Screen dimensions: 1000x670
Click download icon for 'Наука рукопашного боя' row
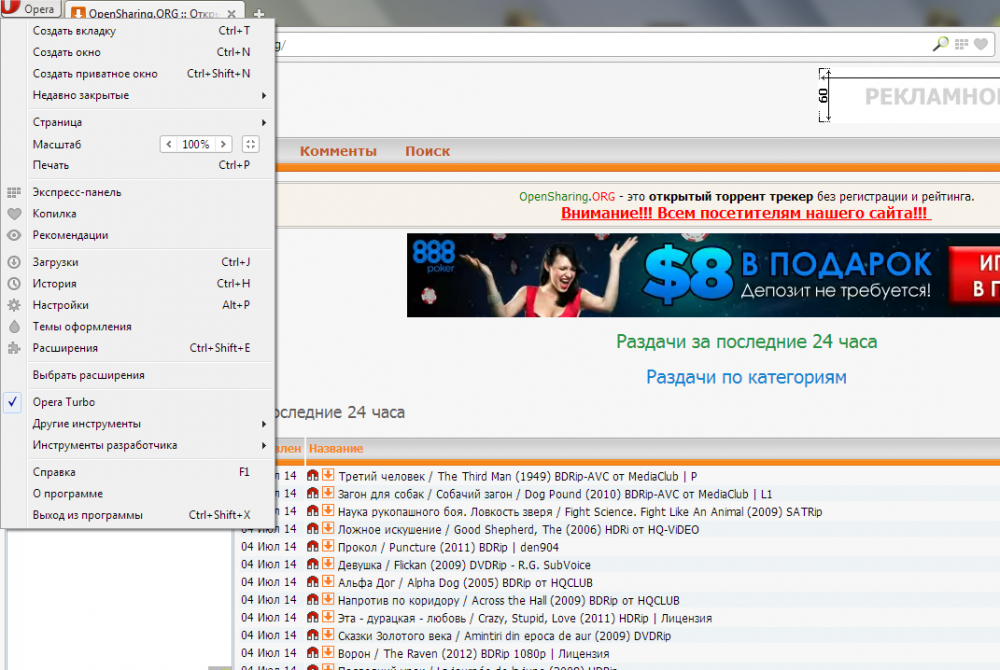pyautogui.click(x=328, y=511)
